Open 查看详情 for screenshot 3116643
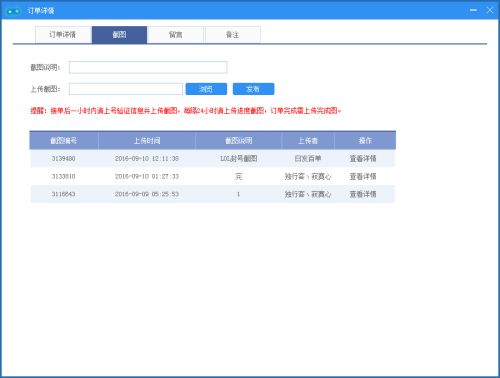This screenshot has height=378, width=500. point(363,194)
